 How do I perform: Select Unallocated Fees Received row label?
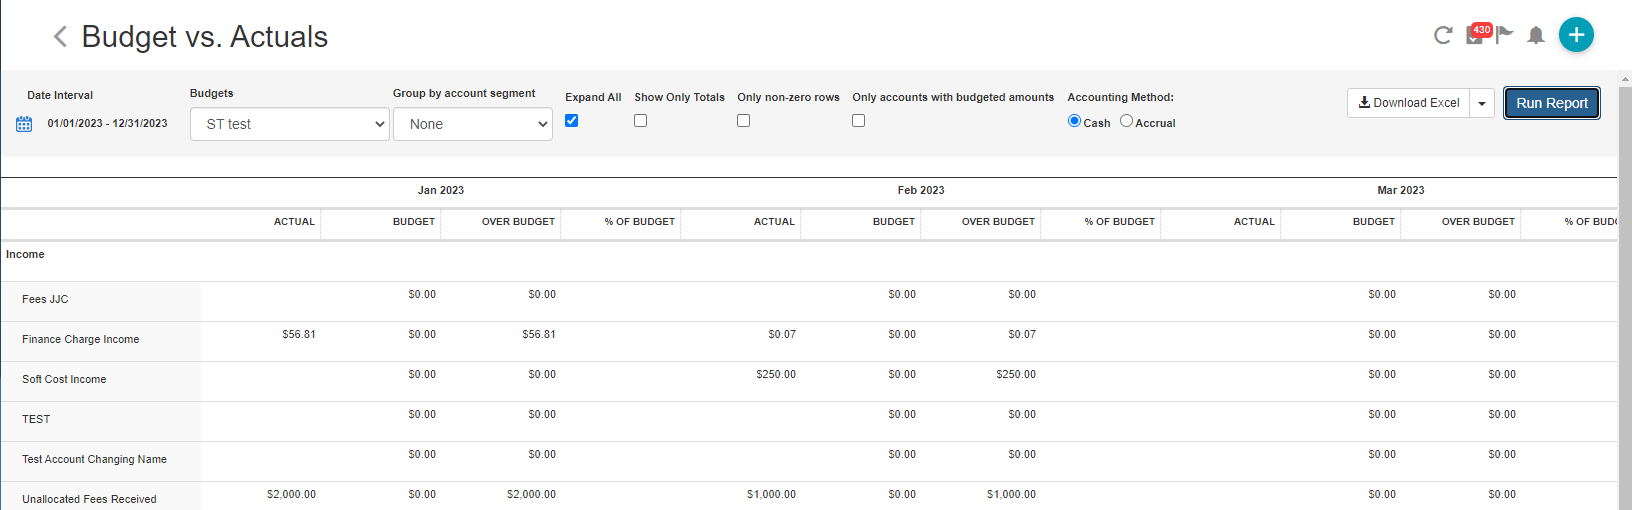(89, 499)
